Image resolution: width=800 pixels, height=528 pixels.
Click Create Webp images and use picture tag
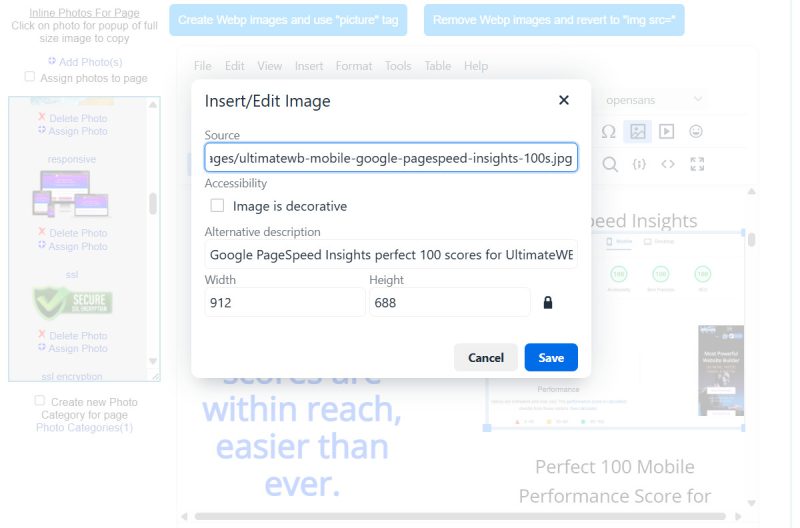288,20
